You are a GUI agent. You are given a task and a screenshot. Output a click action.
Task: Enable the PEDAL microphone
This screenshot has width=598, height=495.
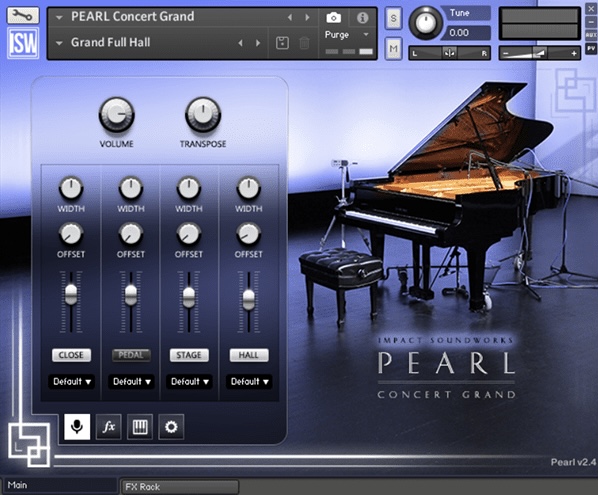[131, 355]
